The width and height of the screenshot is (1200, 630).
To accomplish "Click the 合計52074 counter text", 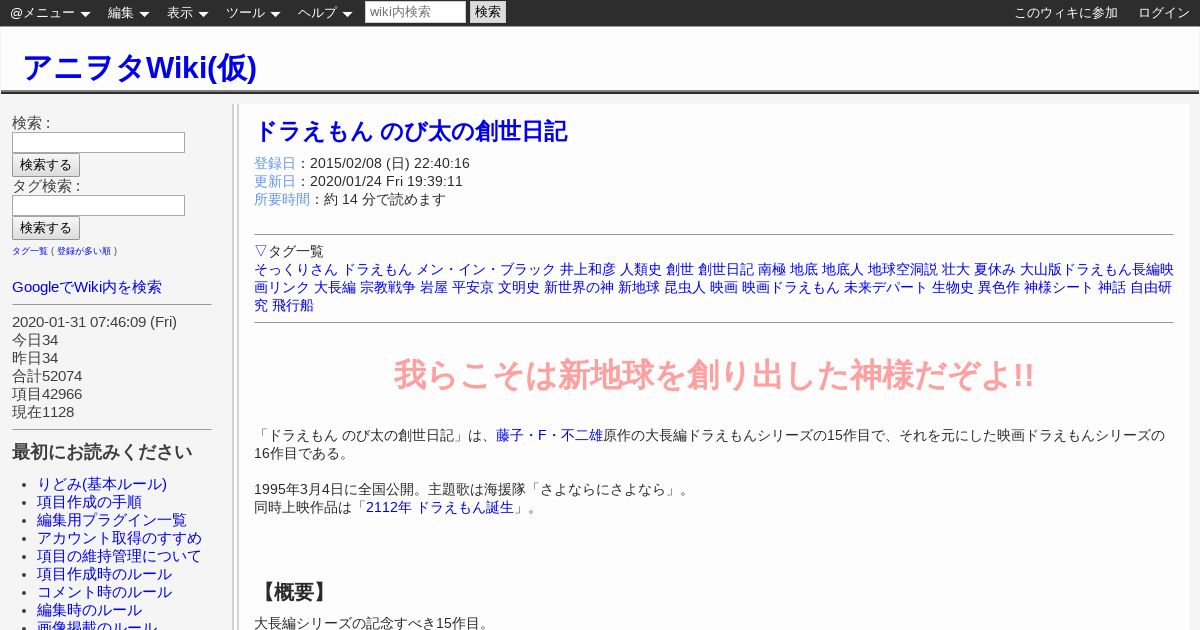I will tap(47, 376).
